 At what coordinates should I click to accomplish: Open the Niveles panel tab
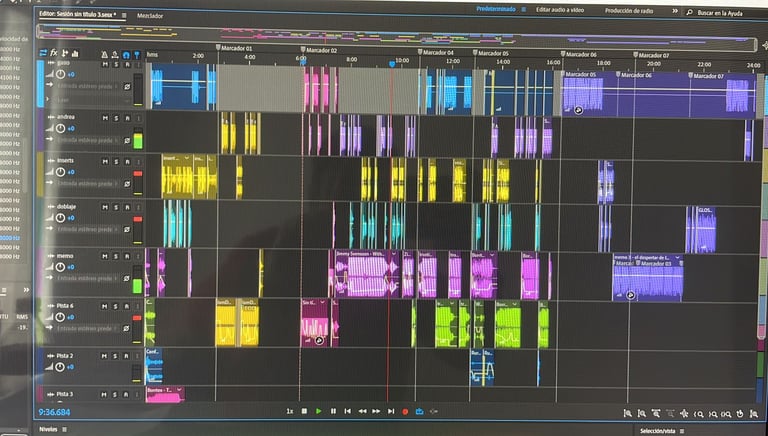pyautogui.click(x=48, y=429)
